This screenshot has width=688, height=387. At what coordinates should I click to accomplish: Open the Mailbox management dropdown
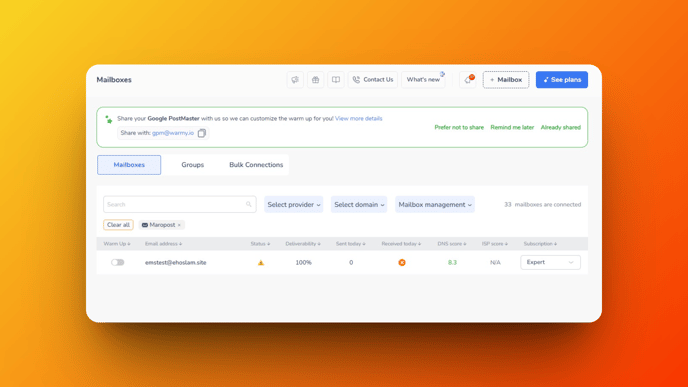tap(435, 204)
